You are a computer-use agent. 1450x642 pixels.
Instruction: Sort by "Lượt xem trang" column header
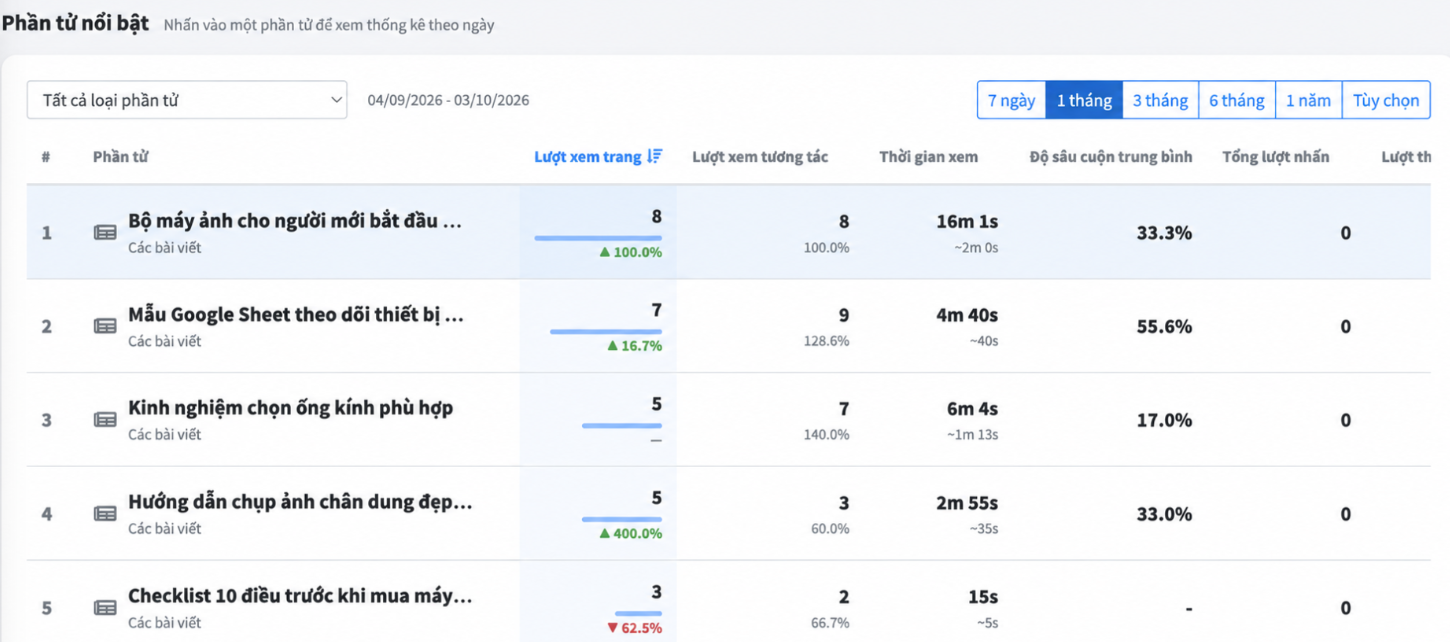(588, 157)
